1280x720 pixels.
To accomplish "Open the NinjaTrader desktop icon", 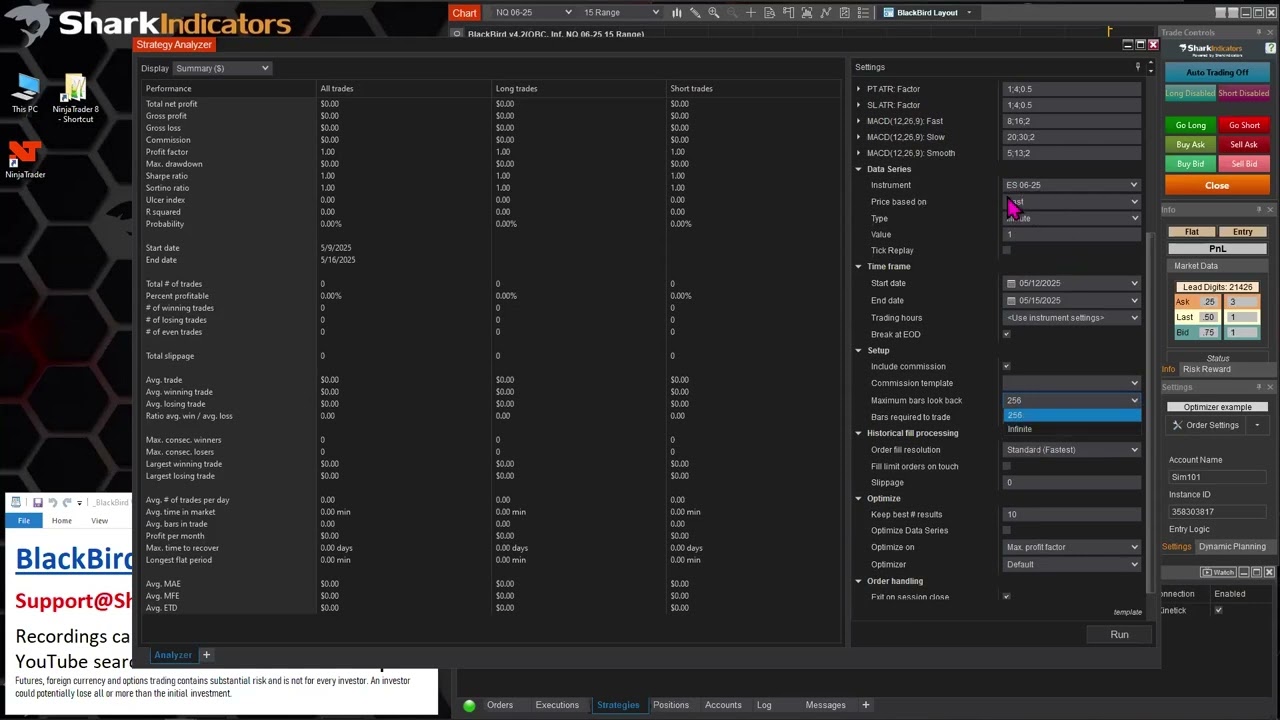I will point(25,160).
